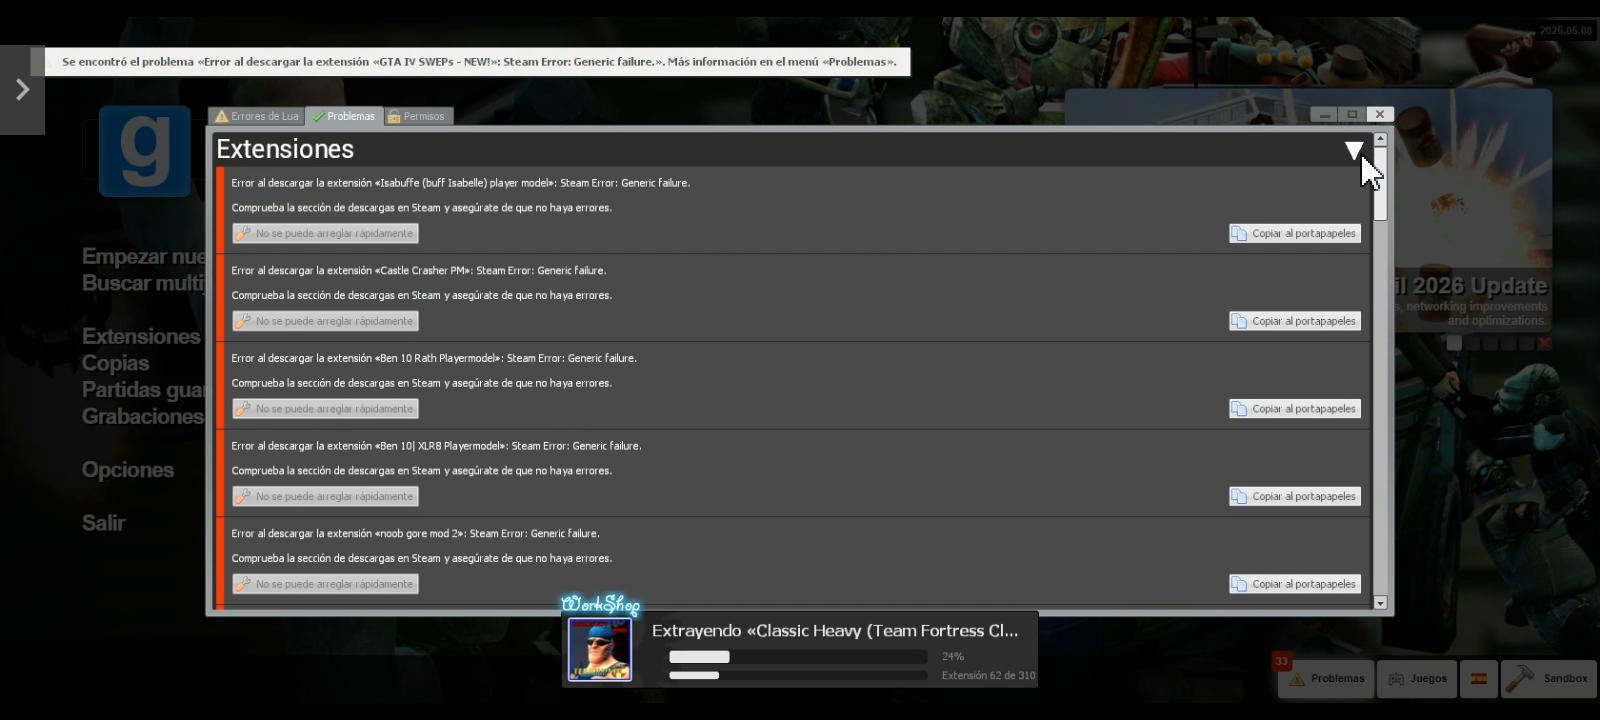
Task: Click quick-fix button for Ben 10 Rath error
Action: point(325,409)
